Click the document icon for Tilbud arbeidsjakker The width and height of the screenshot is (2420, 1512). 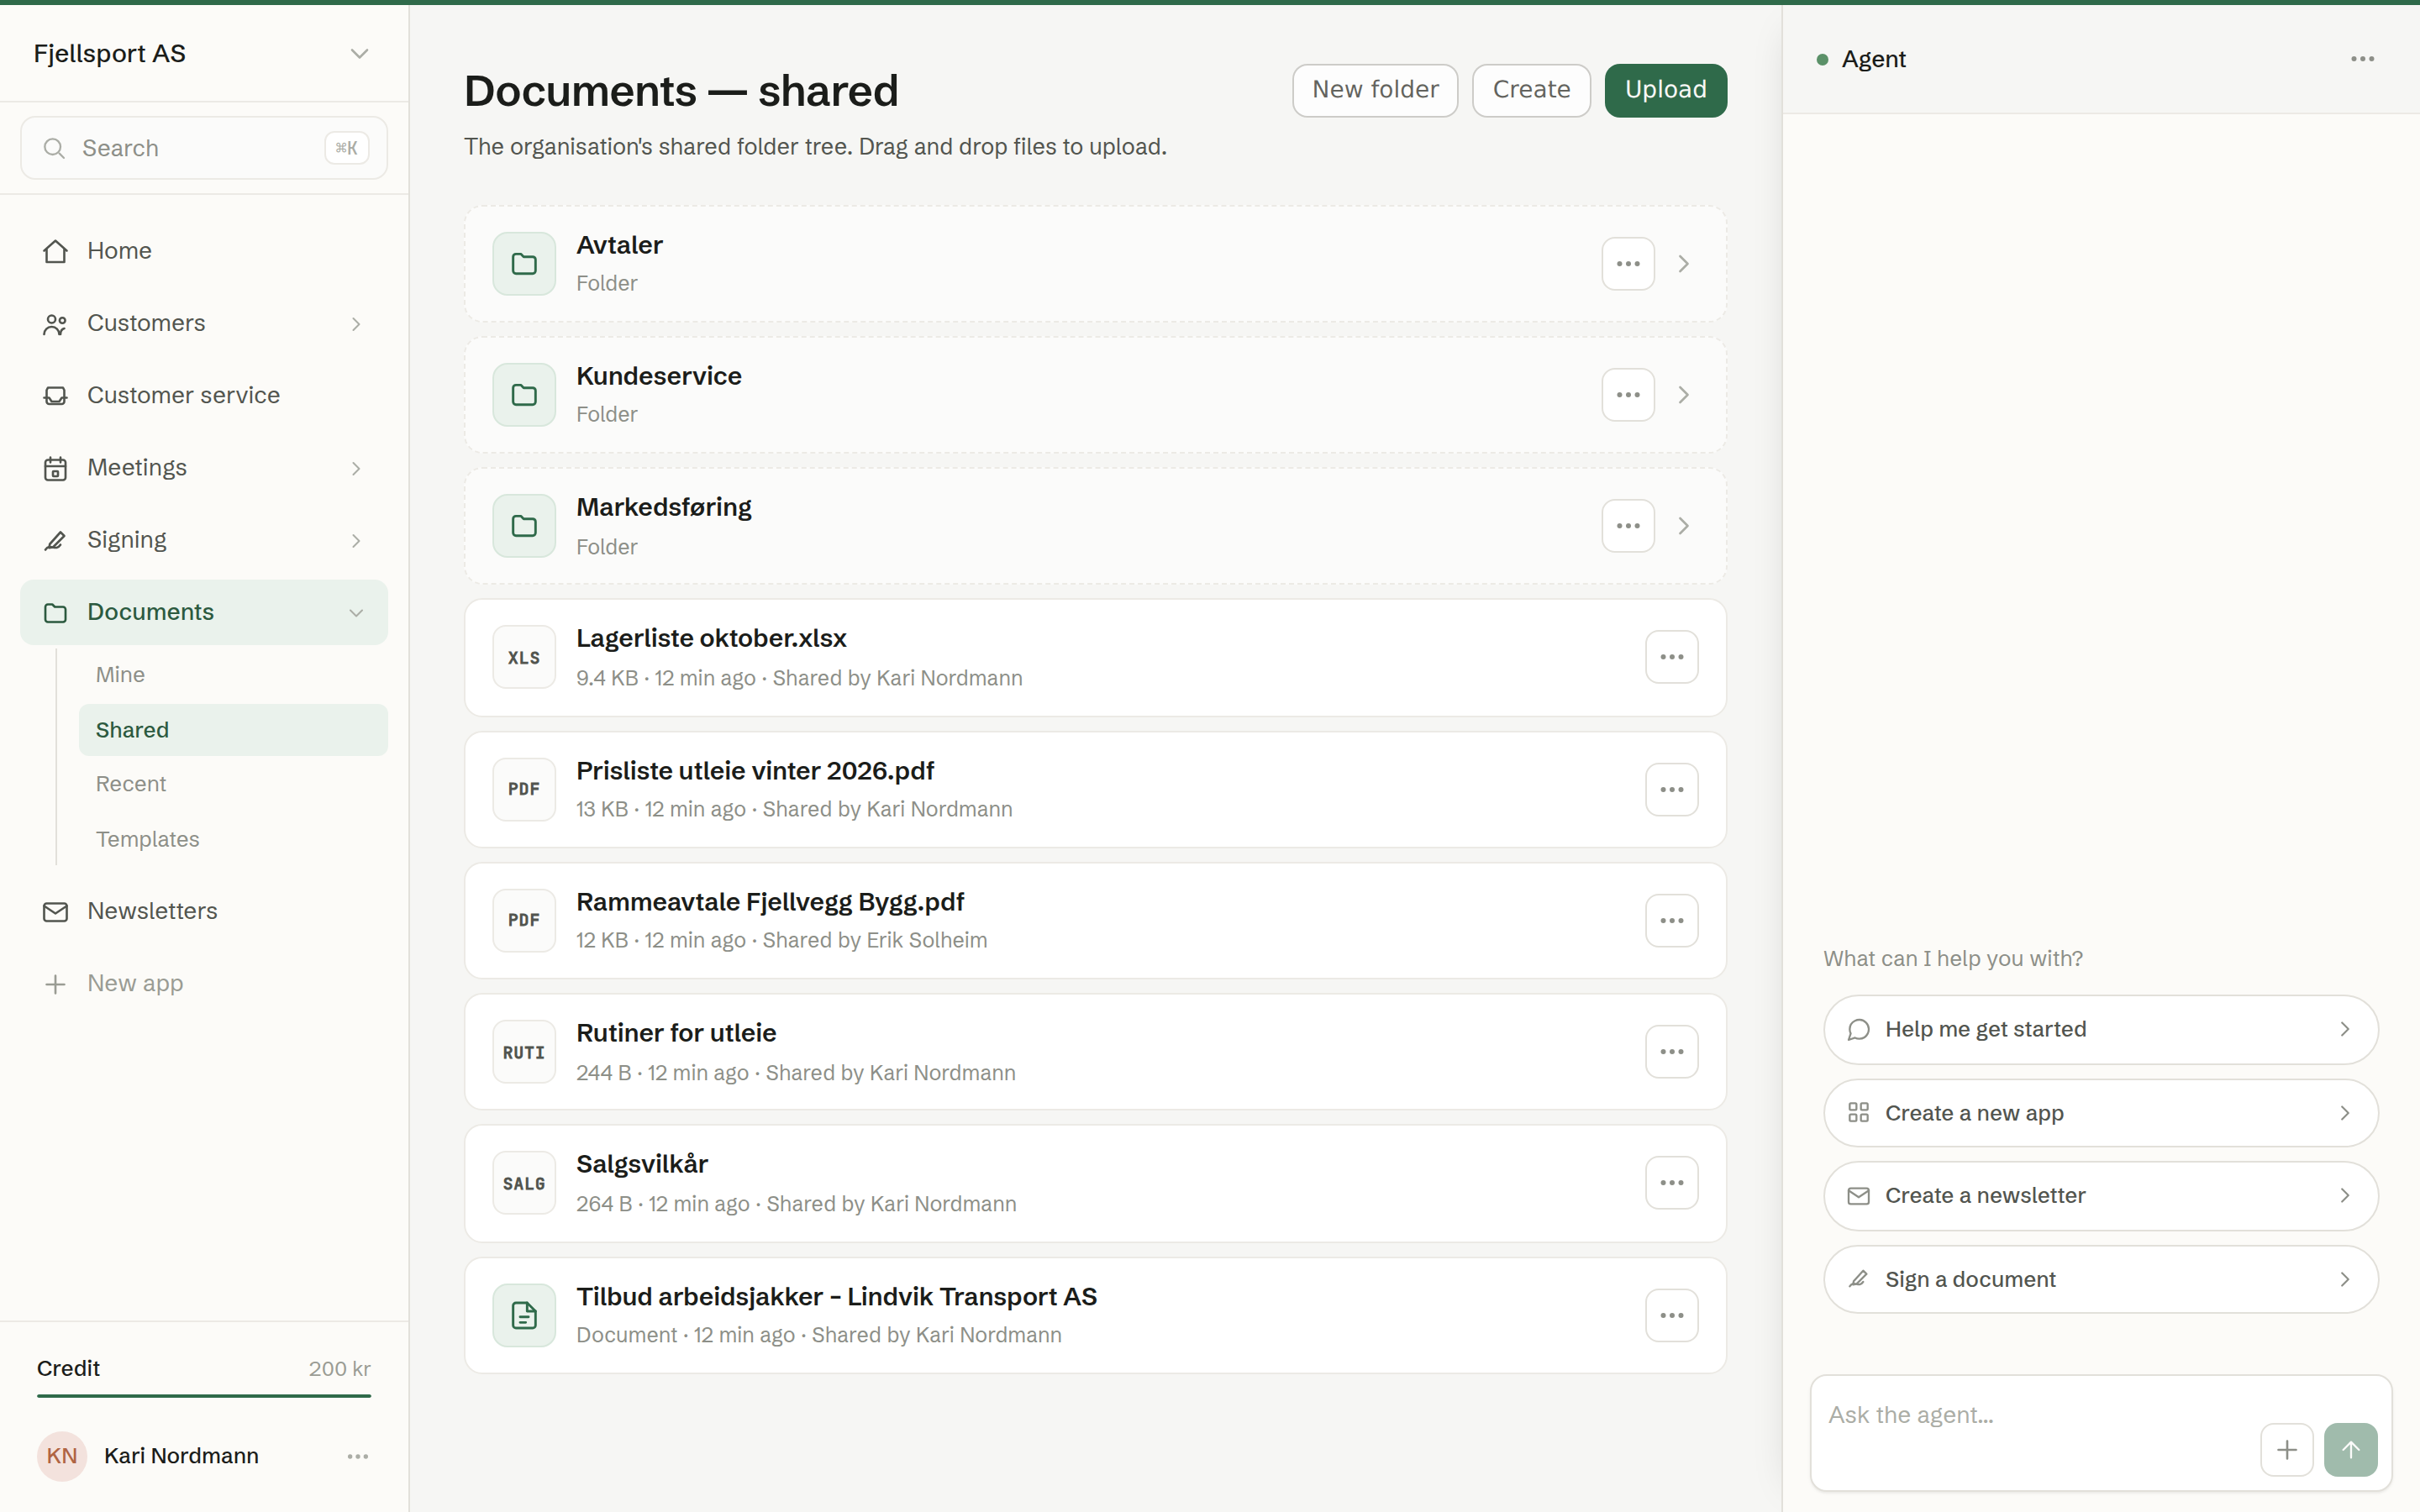pyautogui.click(x=524, y=1315)
